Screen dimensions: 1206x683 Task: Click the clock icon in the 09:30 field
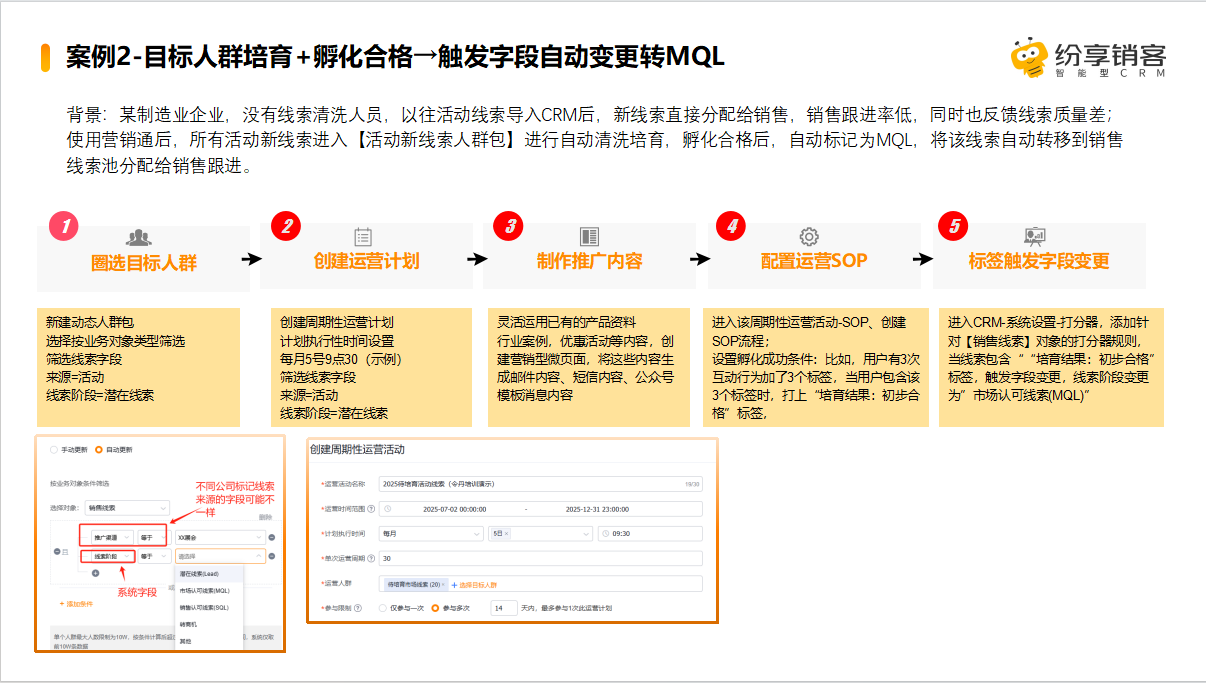[x=606, y=533]
